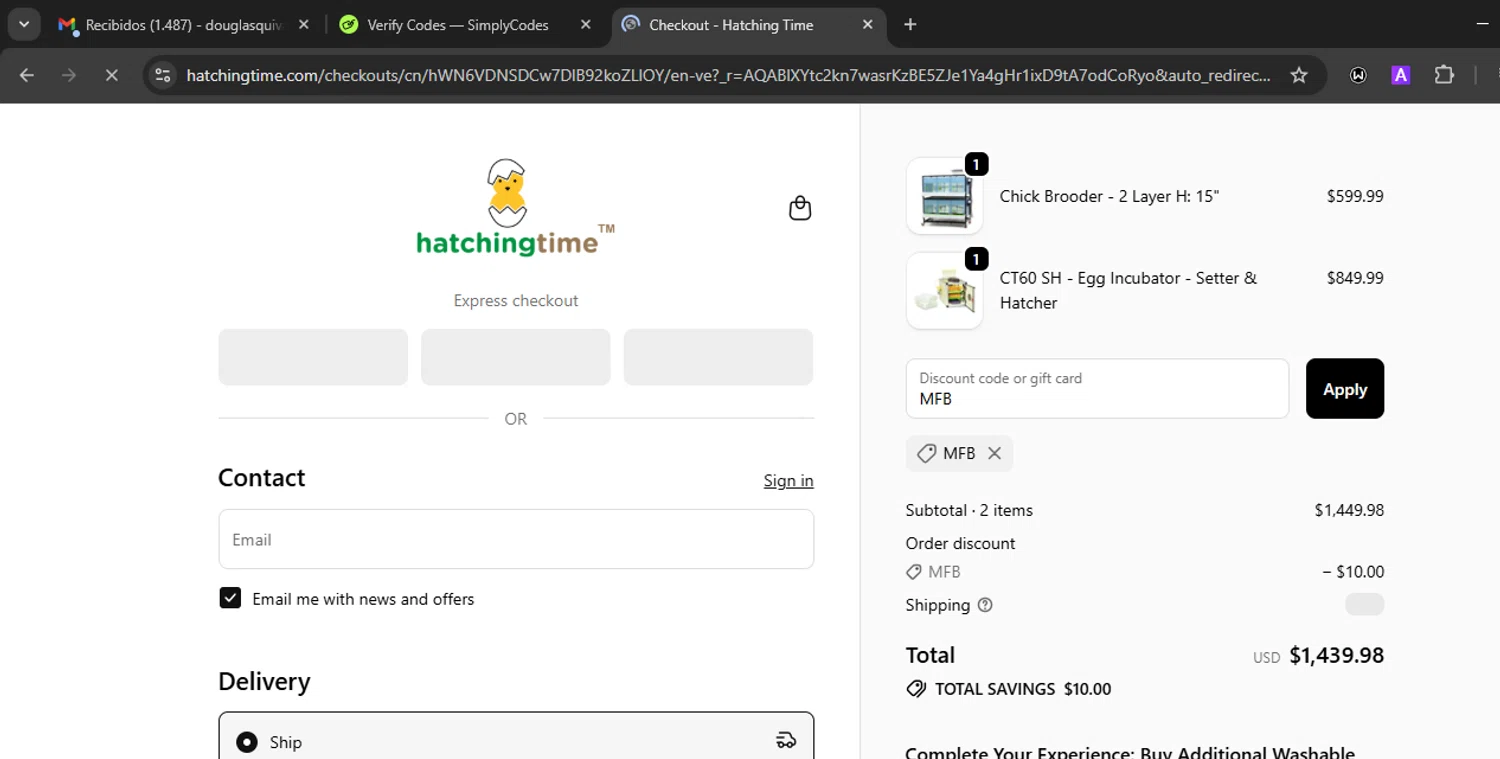Click the first express checkout button
The width and height of the screenshot is (1500, 759).
click(313, 357)
